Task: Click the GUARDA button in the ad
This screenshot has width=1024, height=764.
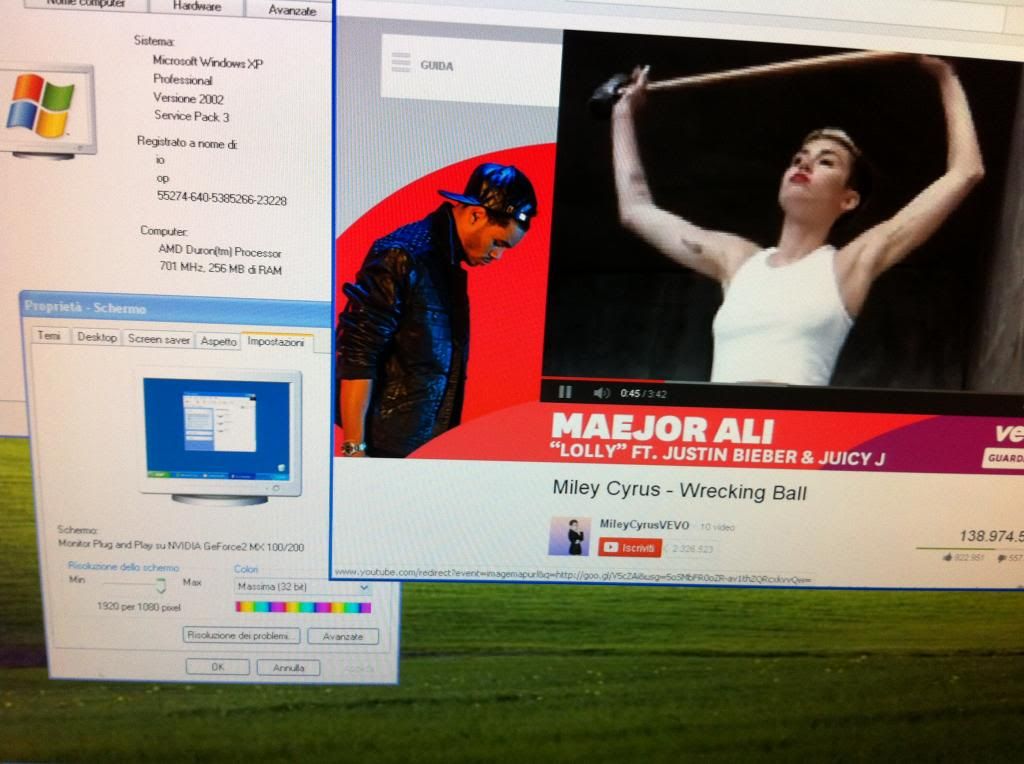Action: (1004, 458)
